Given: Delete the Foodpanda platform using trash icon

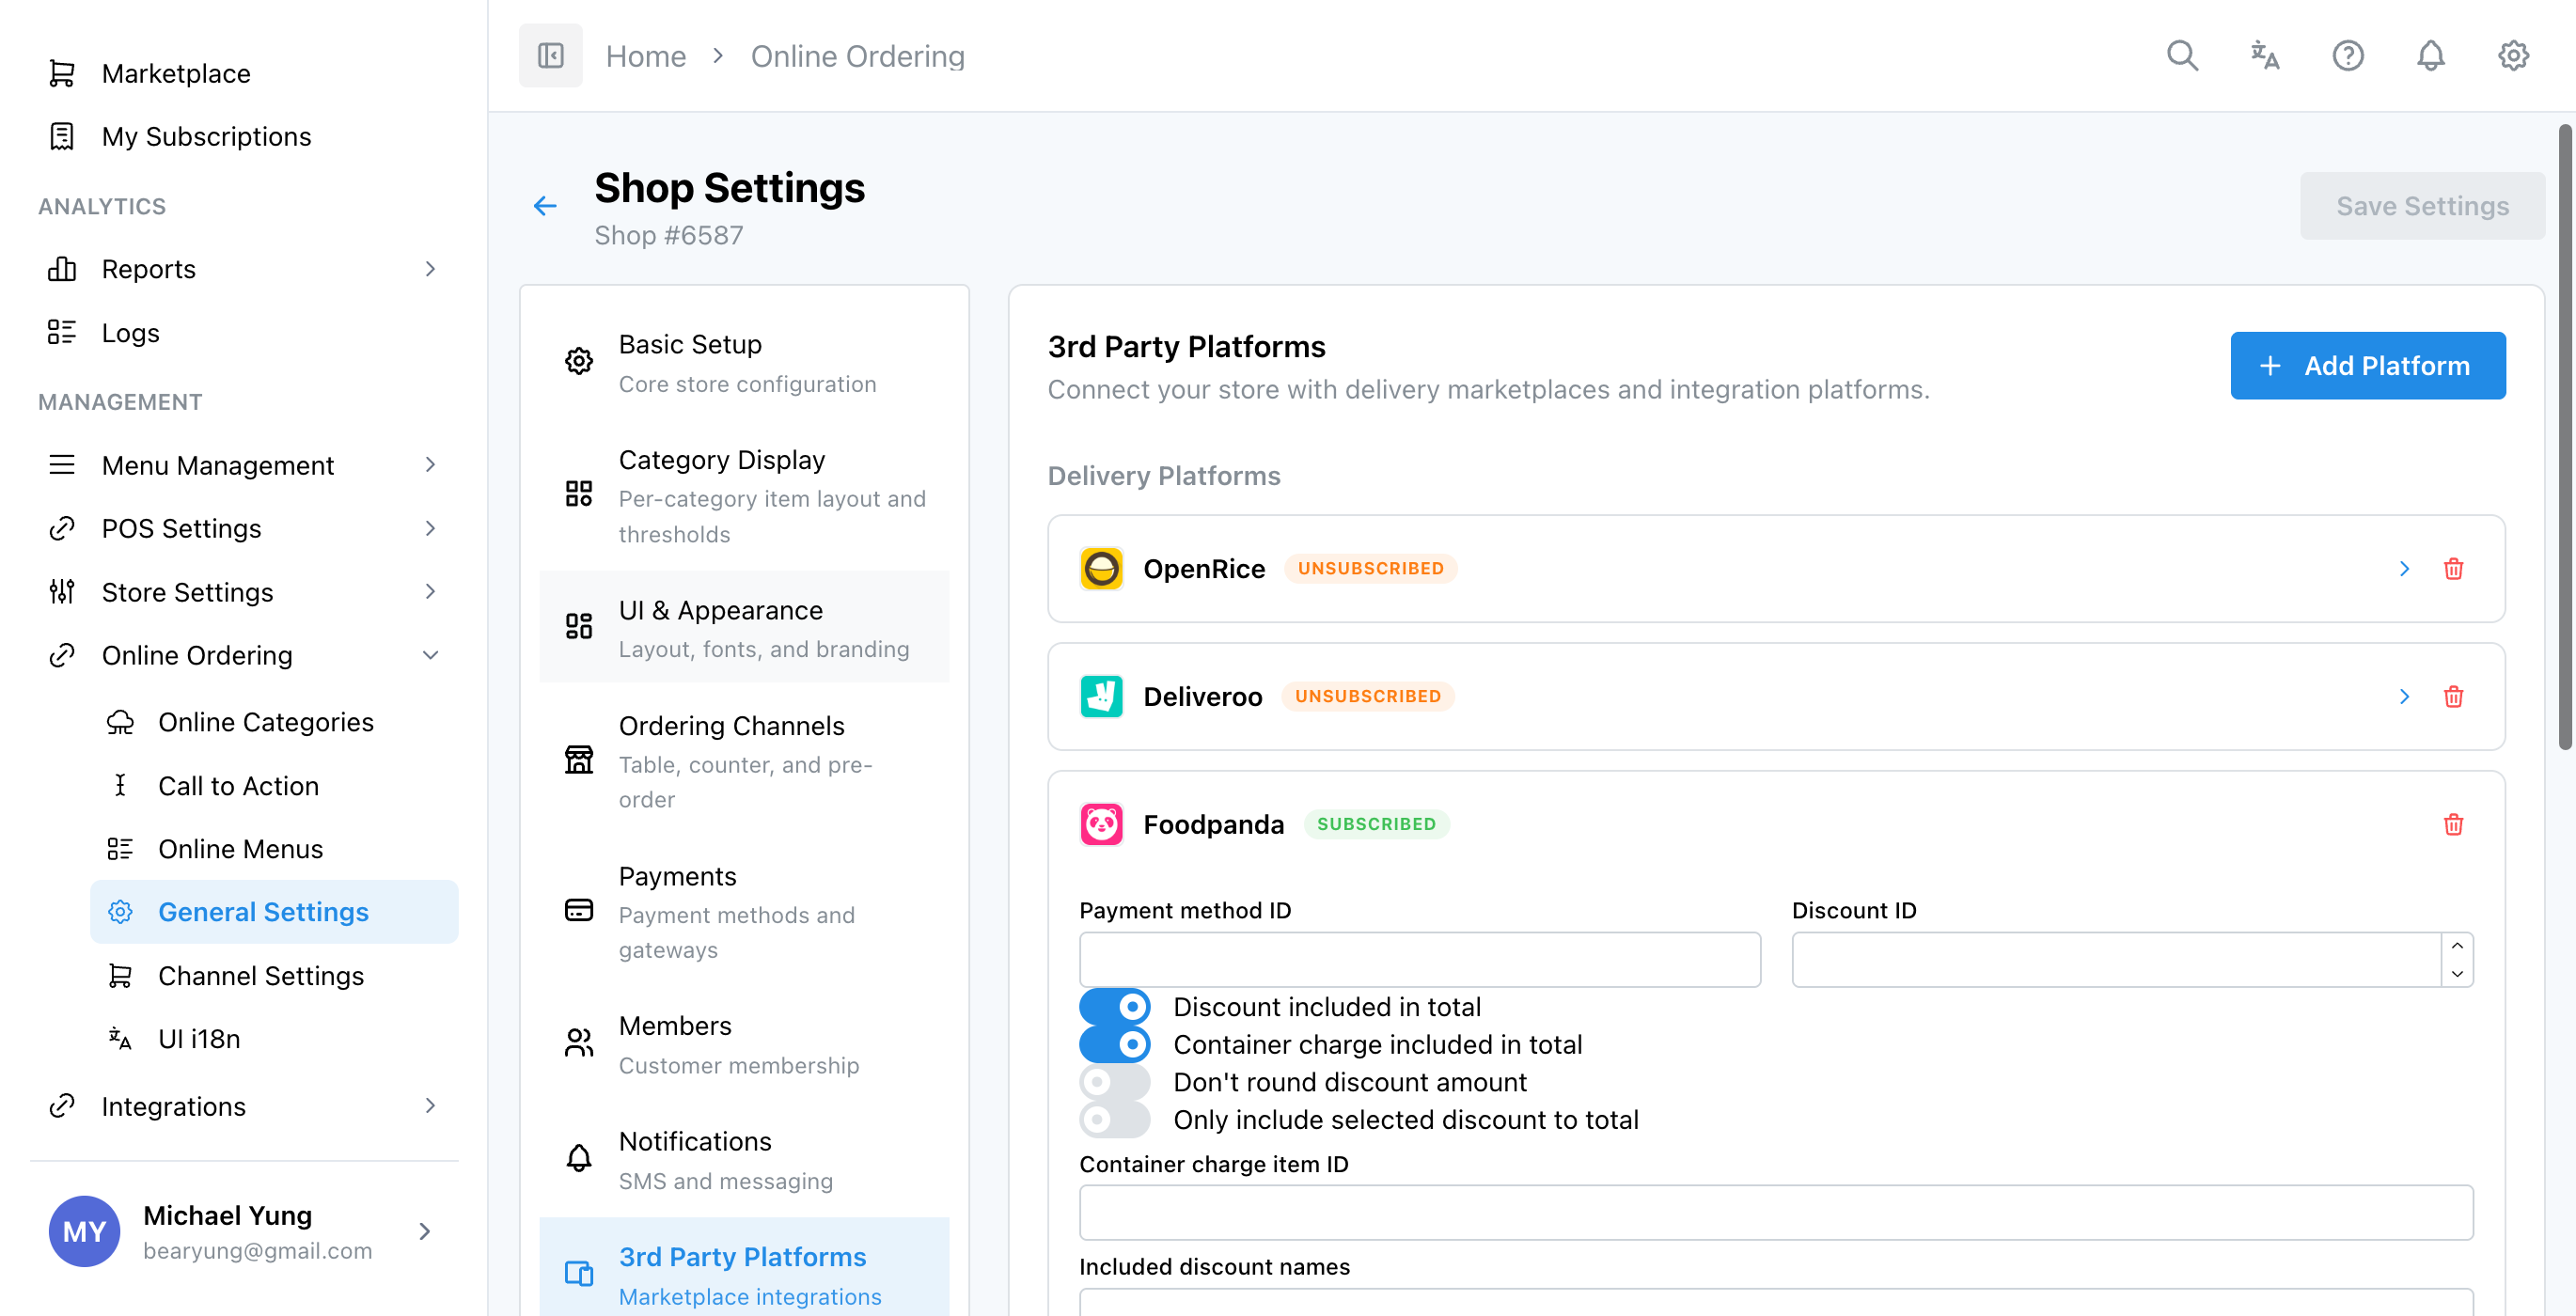Looking at the screenshot, I should pos(2453,824).
